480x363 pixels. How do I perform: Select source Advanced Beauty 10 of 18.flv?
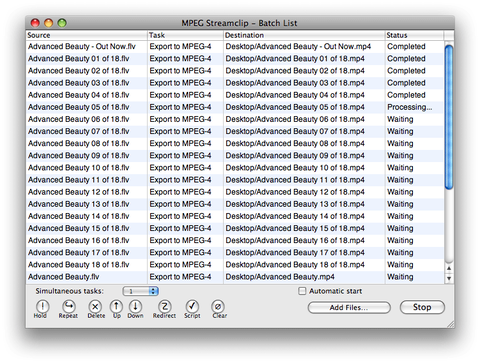point(79,168)
